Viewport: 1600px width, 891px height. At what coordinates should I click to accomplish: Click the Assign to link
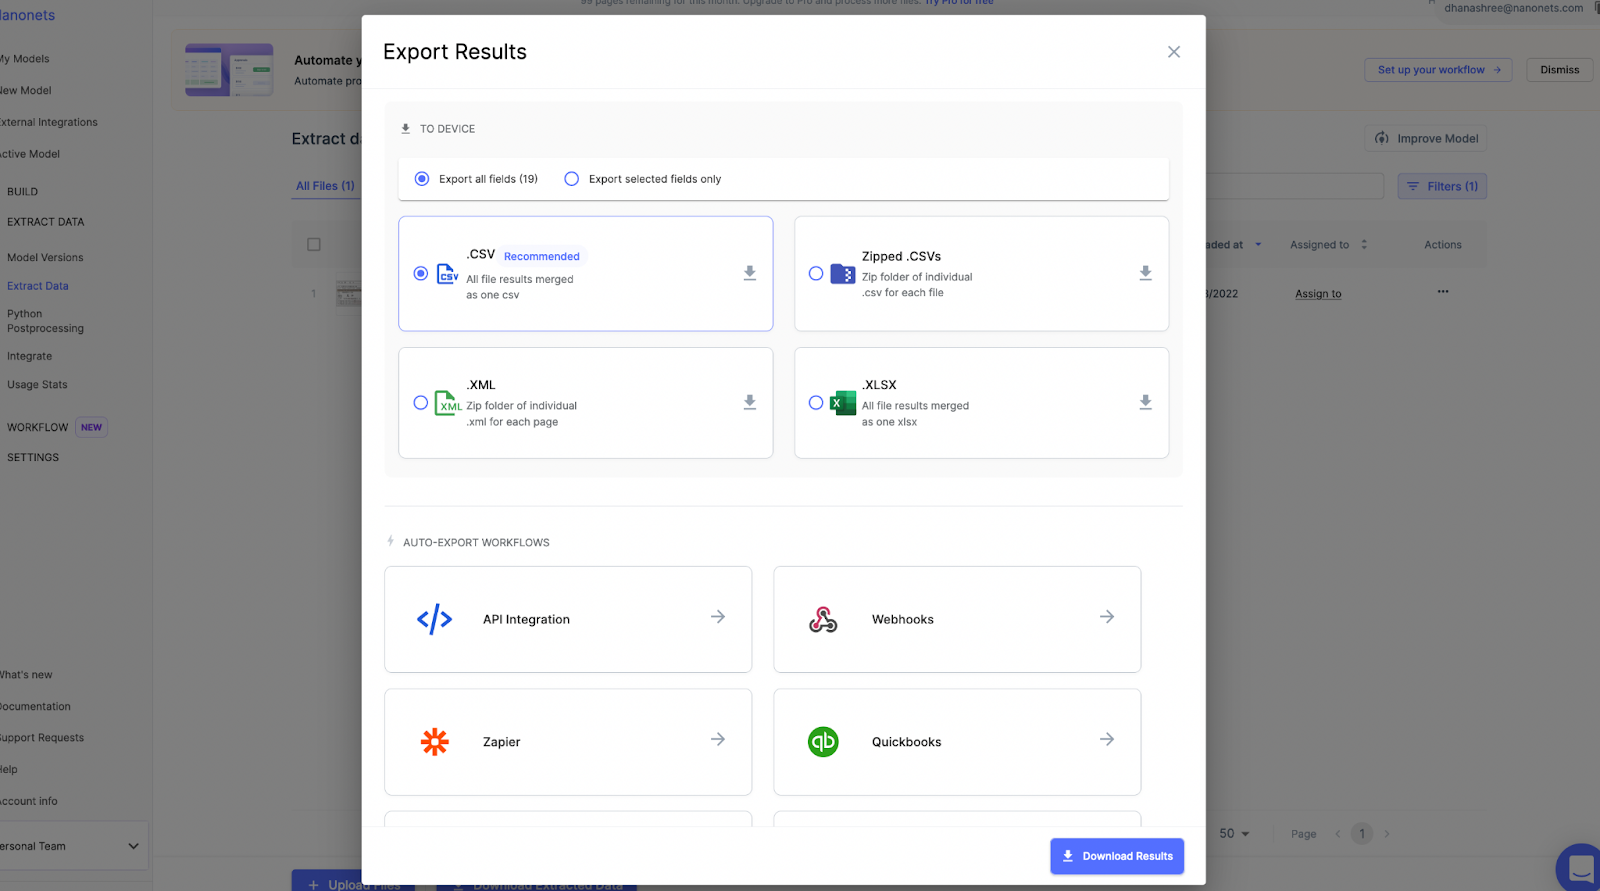pos(1318,294)
